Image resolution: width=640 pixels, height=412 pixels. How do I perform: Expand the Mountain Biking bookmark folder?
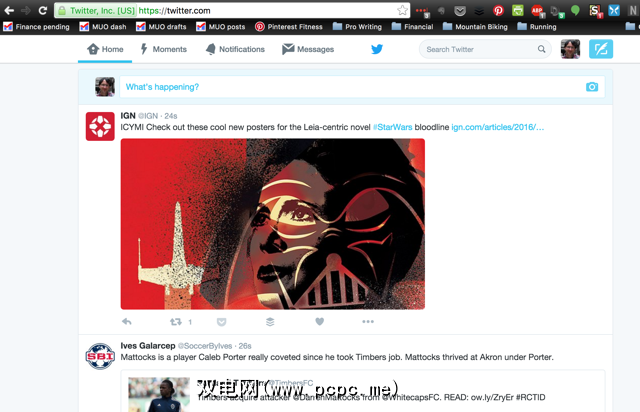475,27
